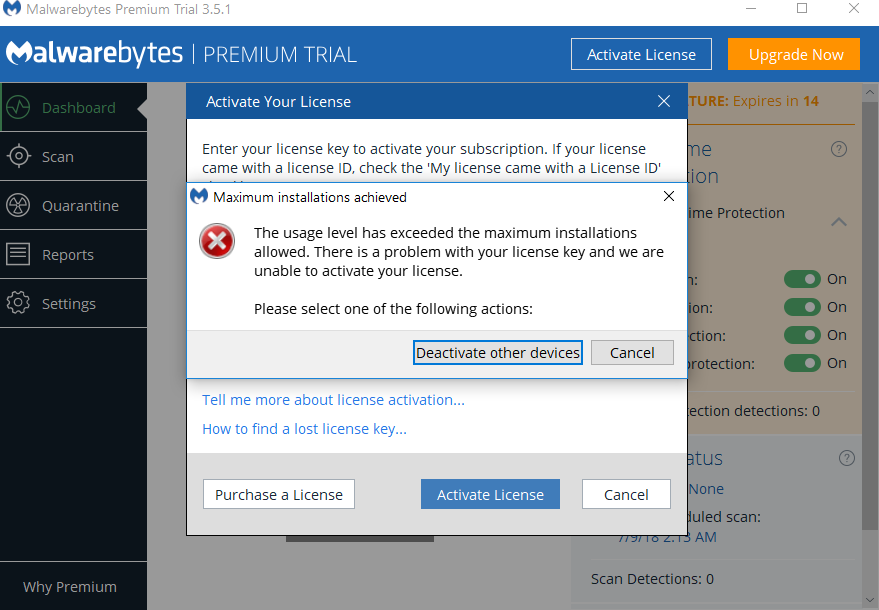The image size is (879, 610).
Task: Click Activate License button in the header
Action: [x=641, y=54]
